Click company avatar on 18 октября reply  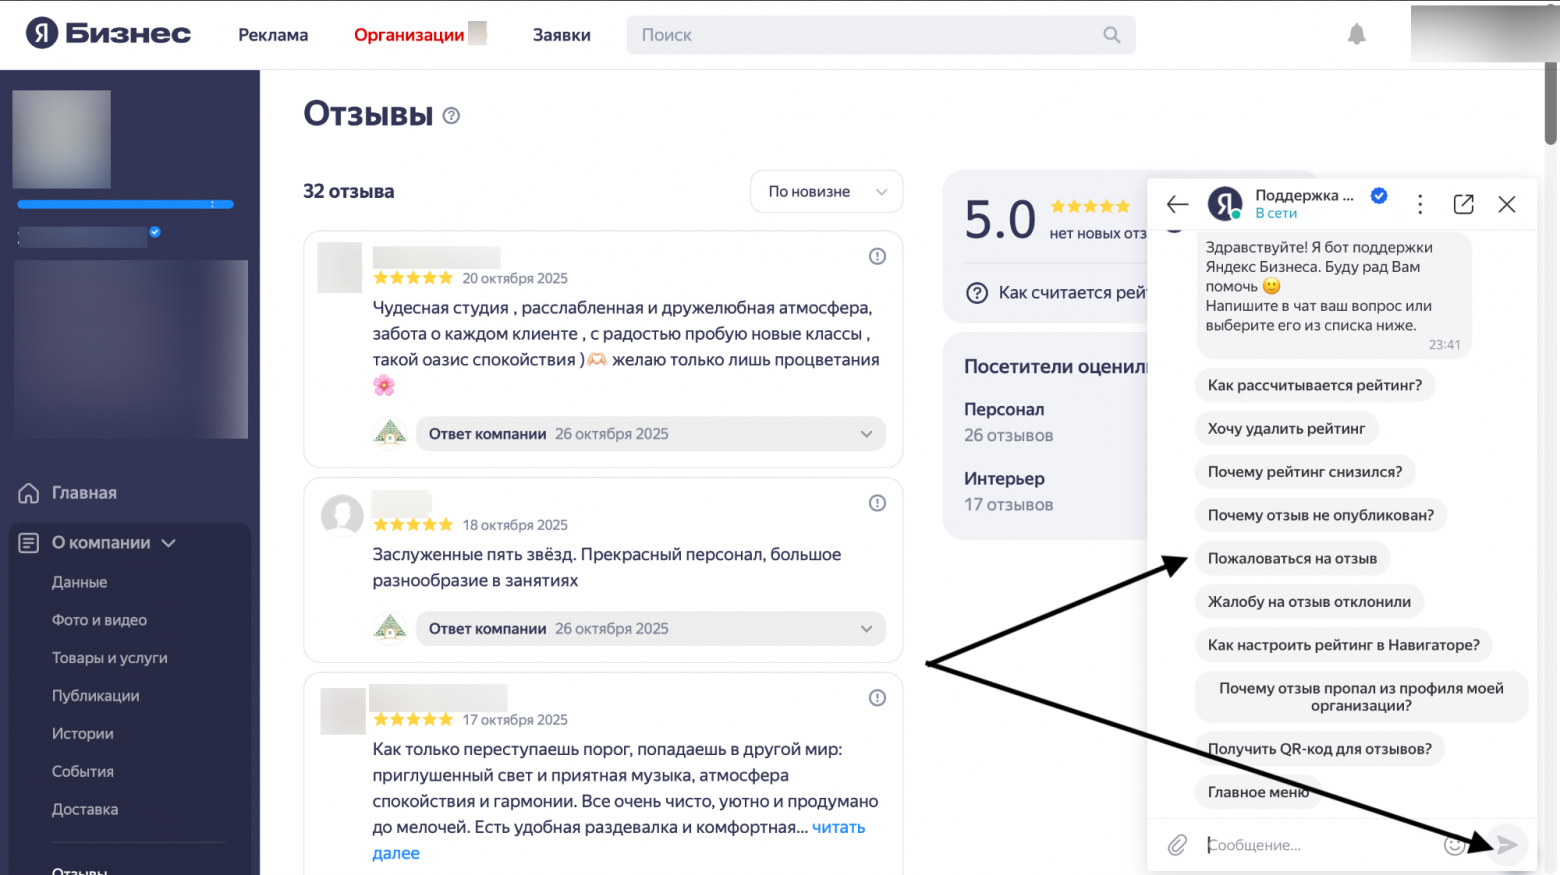(389, 628)
